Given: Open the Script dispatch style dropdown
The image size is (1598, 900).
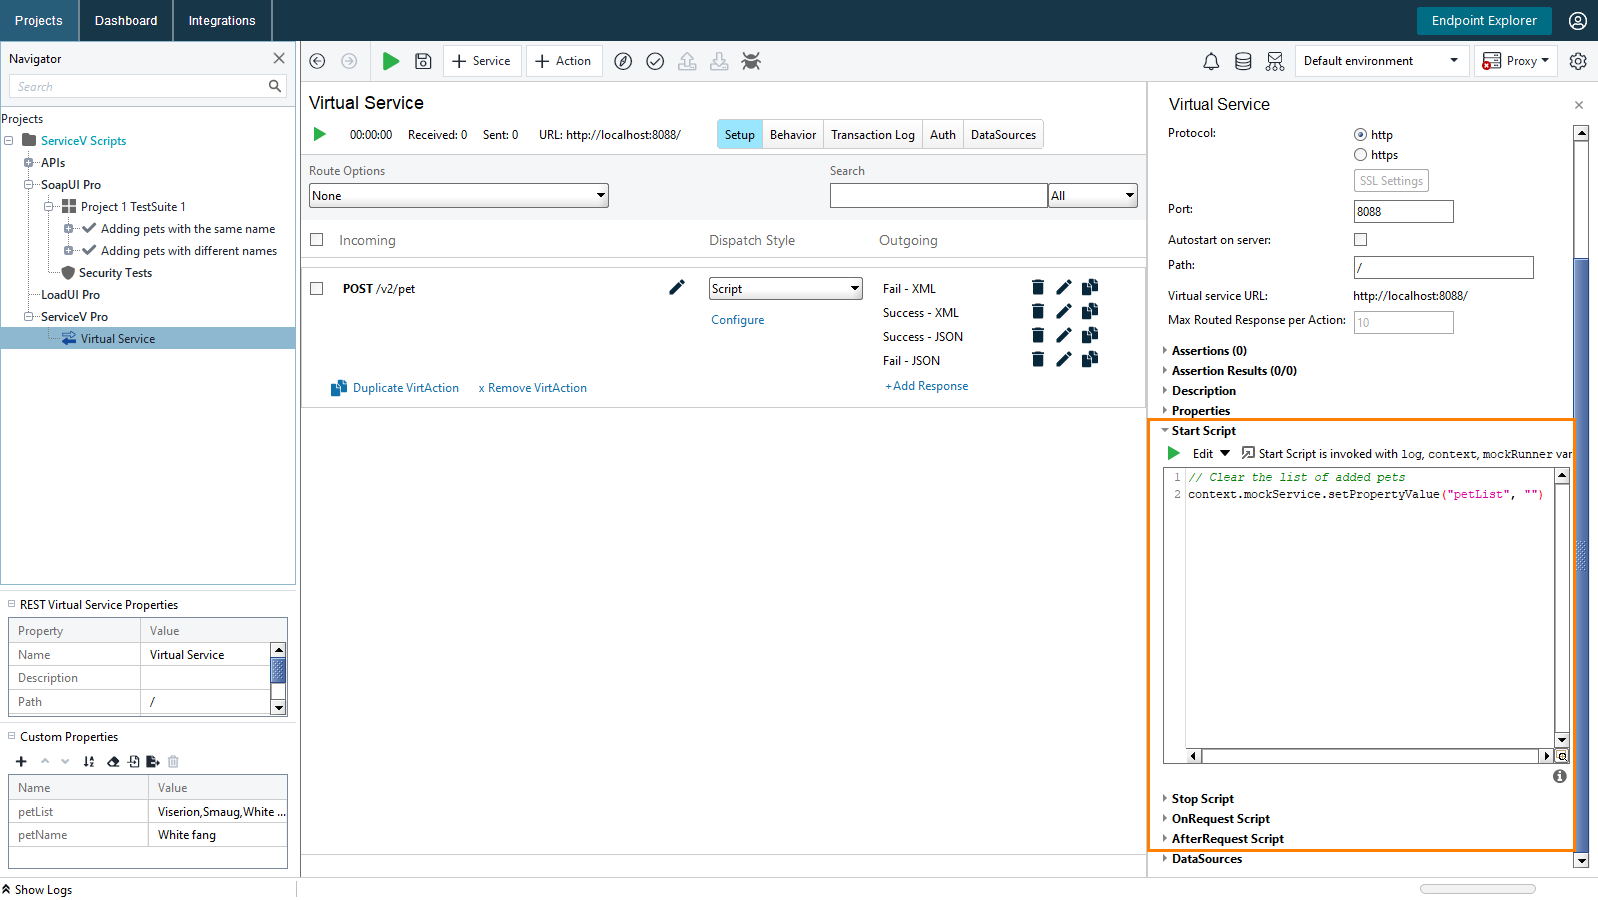Looking at the screenshot, I should pos(786,288).
